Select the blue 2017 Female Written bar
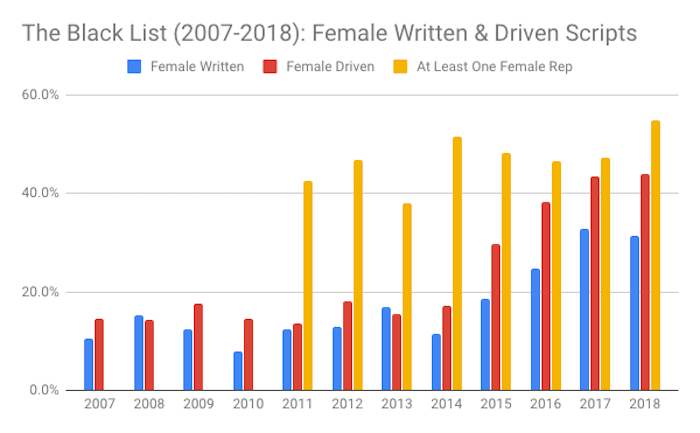 (x=584, y=310)
